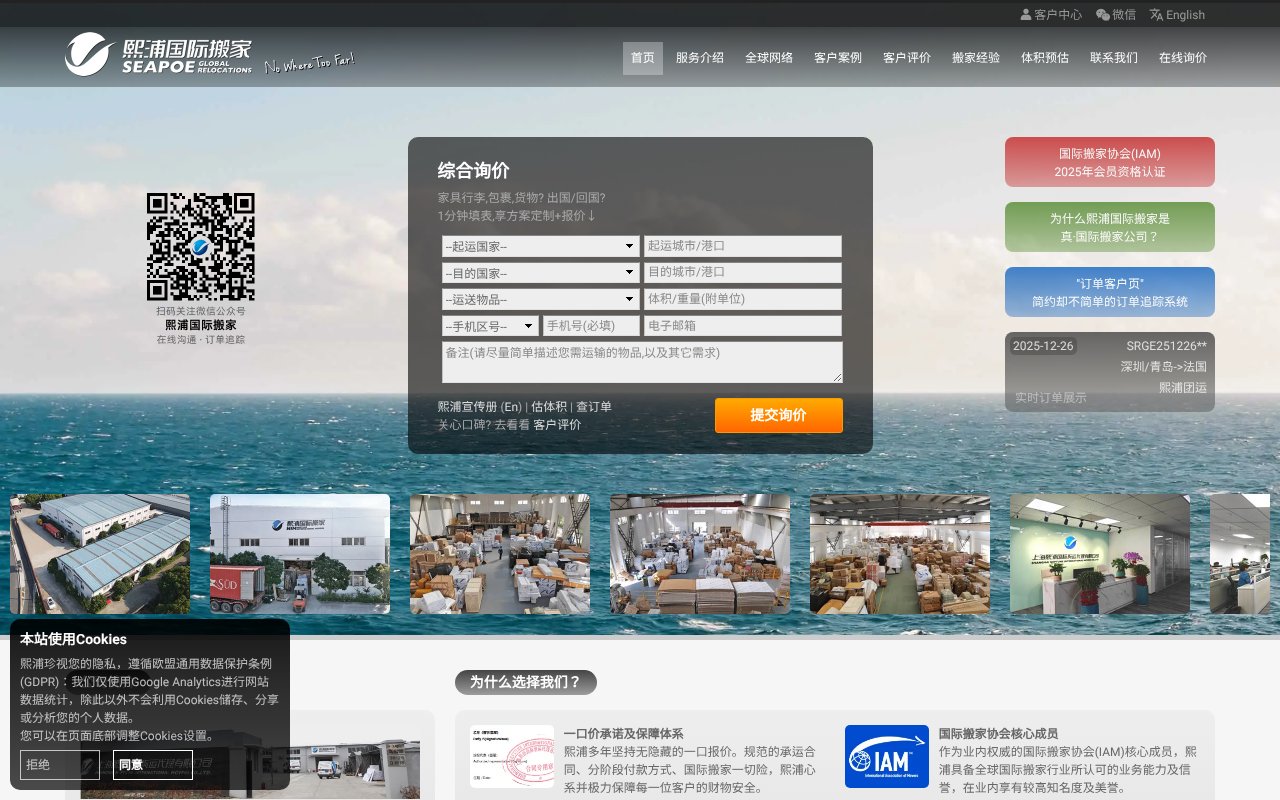Image resolution: width=1280 pixels, height=800 pixels.
Task: Click the 客户中心 user icon
Action: coord(1026,14)
